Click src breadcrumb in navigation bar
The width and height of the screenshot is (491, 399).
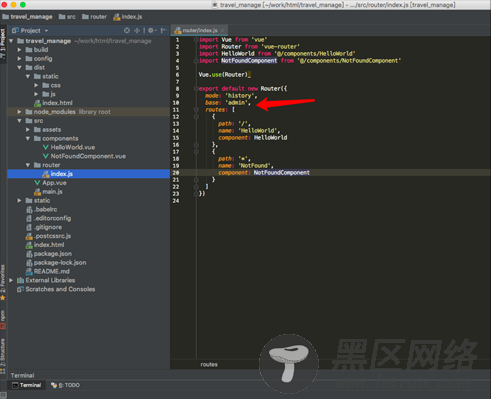coord(68,17)
